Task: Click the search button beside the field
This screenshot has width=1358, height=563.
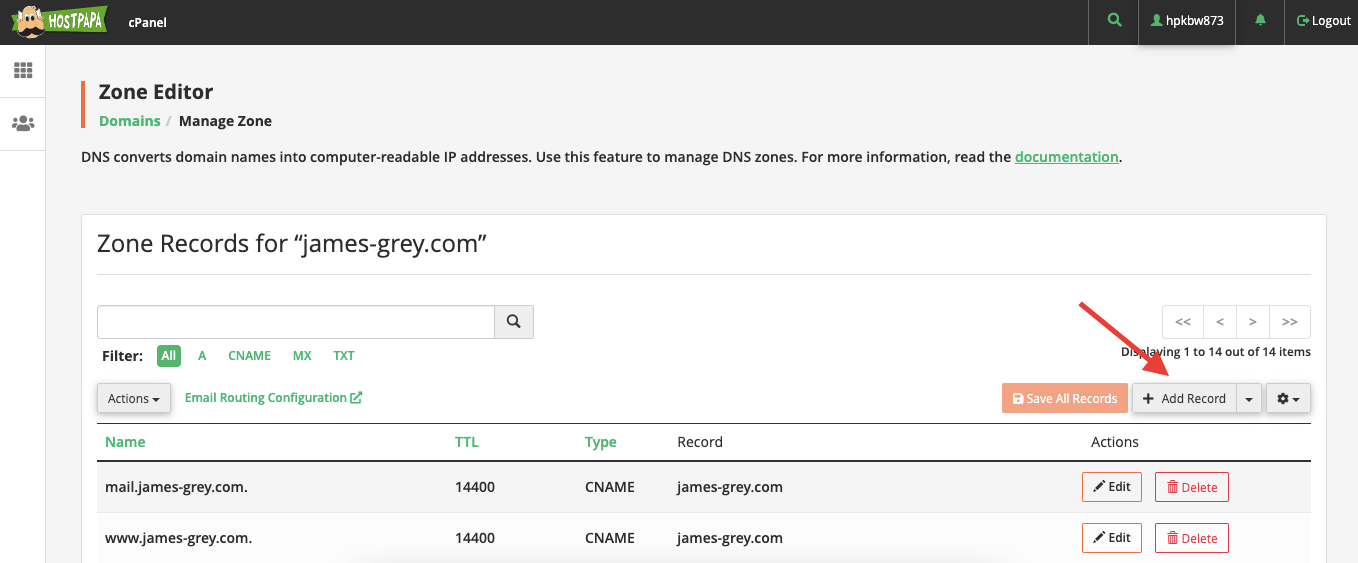Action: pyautogui.click(x=514, y=322)
